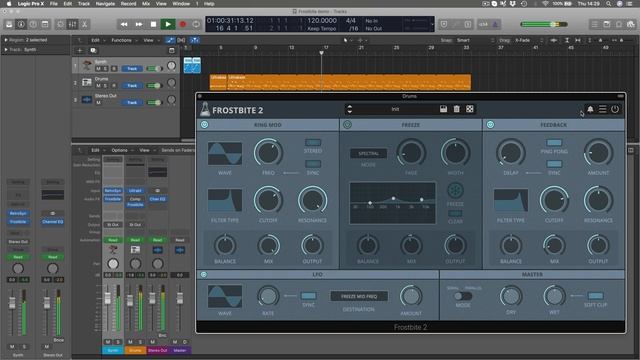The image size is (640, 360).
Task: Click the Add Track plus button
Action: point(80,50)
